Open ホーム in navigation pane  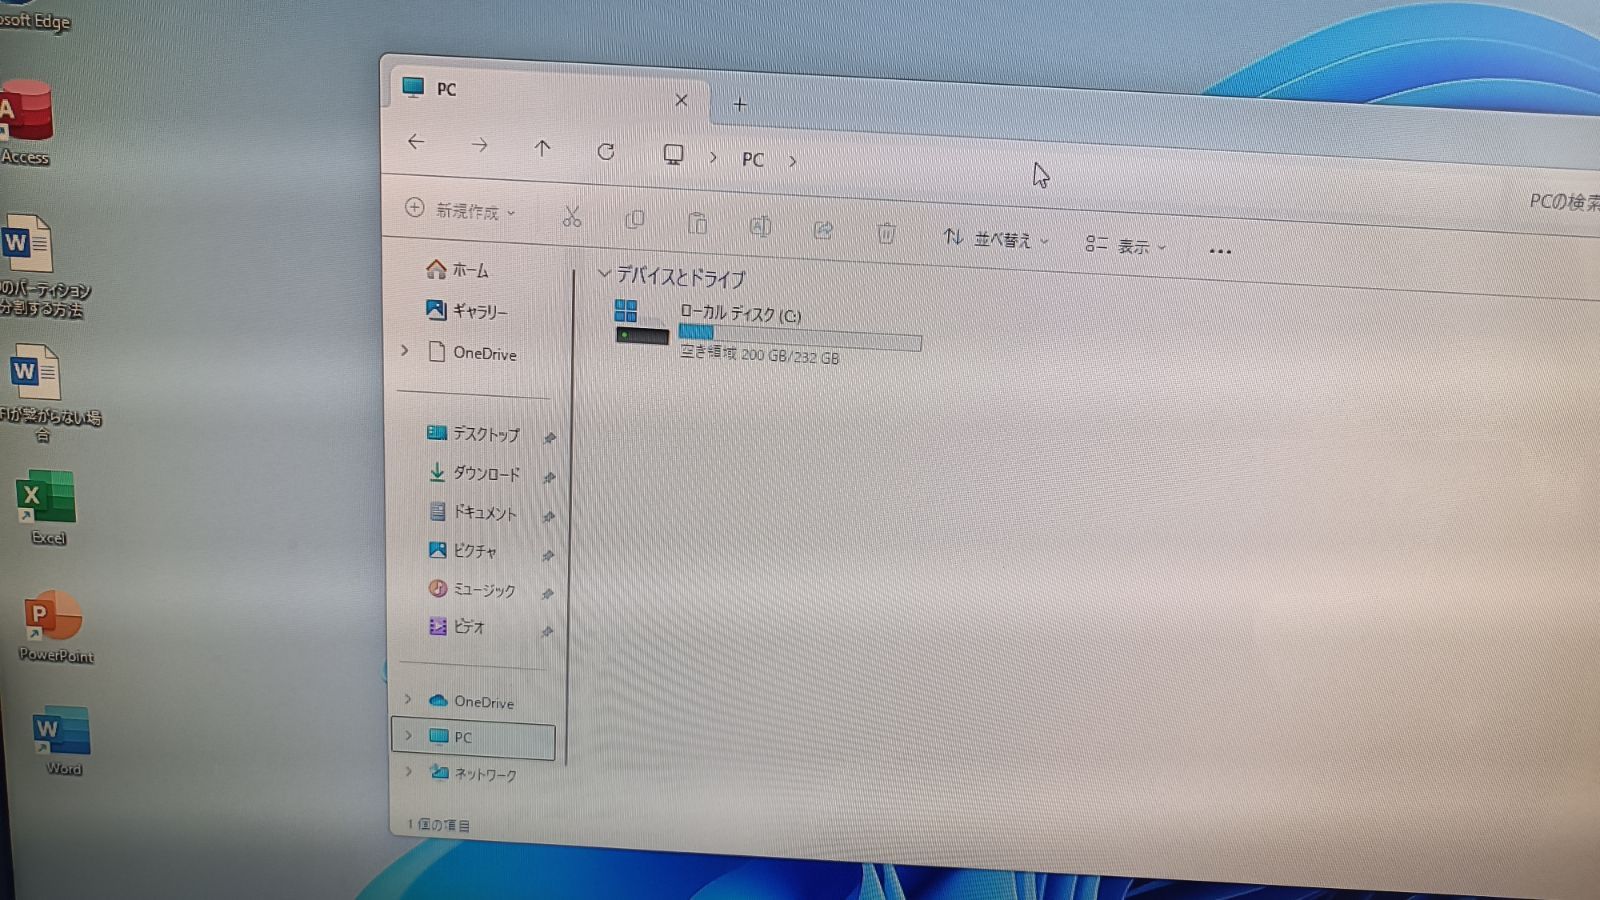pos(457,269)
